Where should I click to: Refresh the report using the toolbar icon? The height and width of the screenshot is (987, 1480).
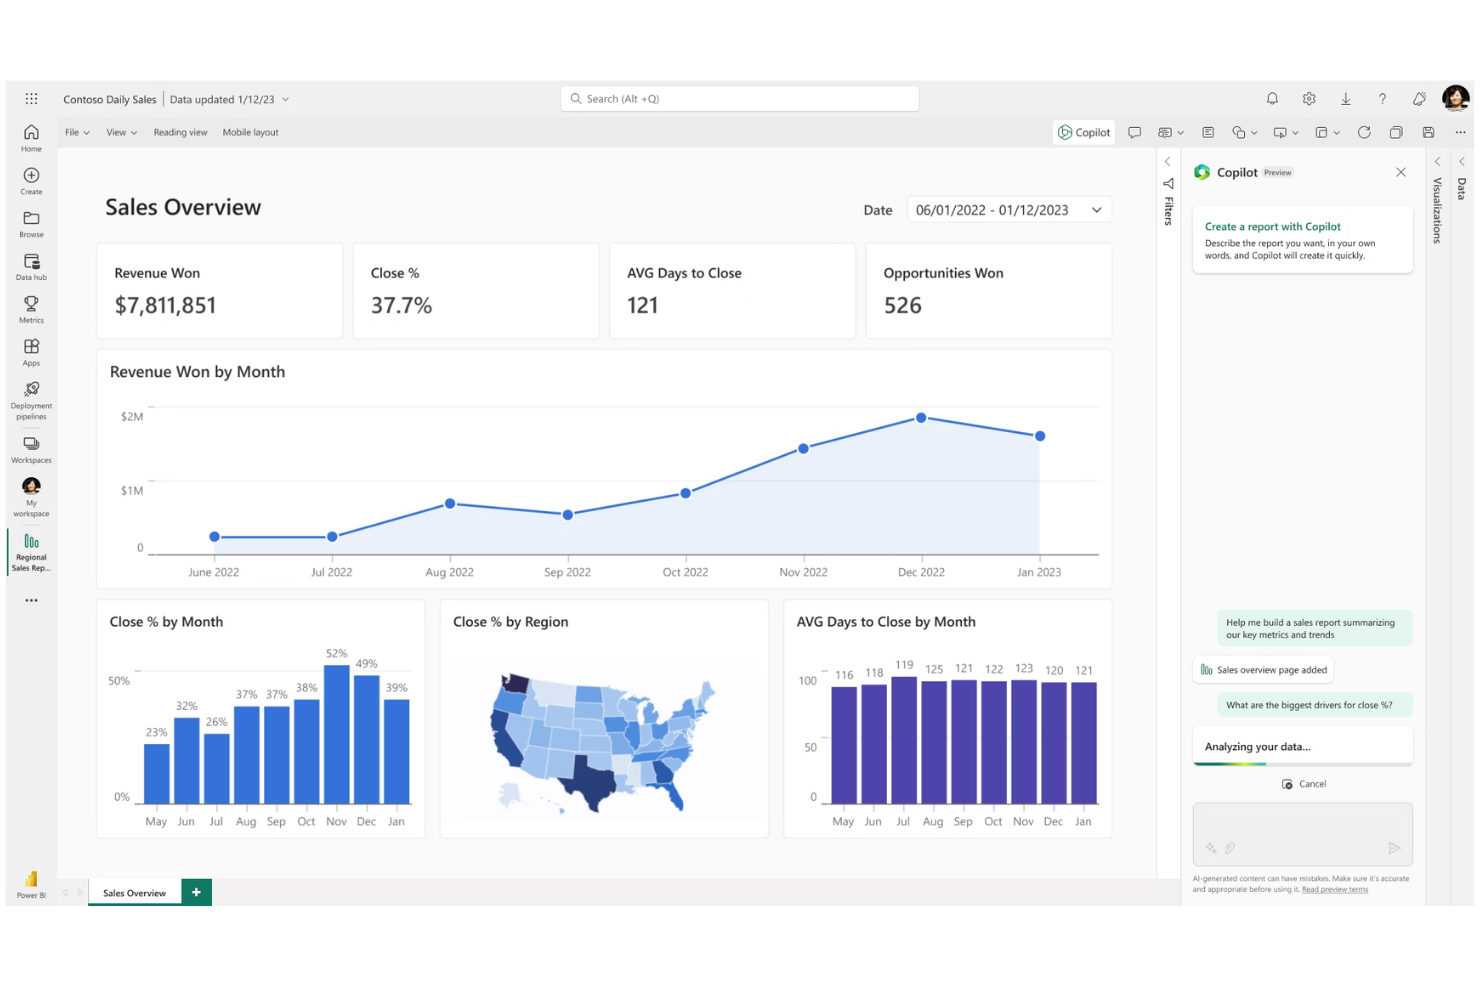pos(1364,131)
